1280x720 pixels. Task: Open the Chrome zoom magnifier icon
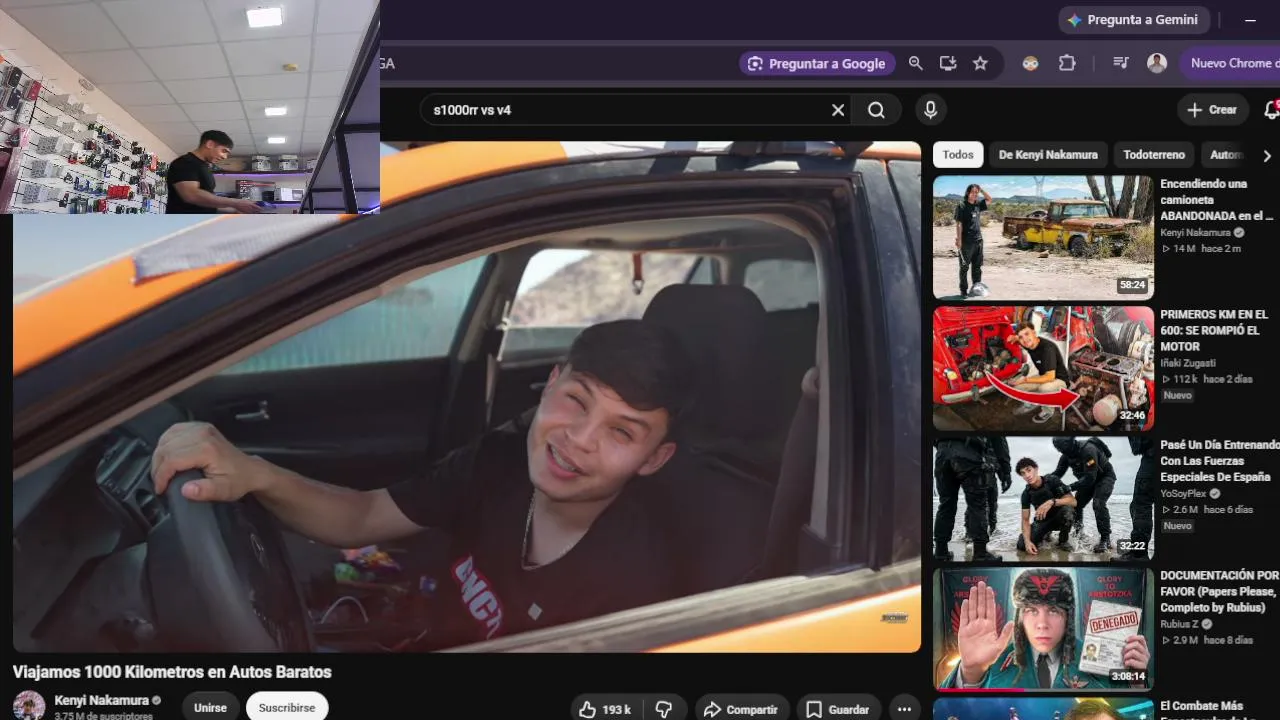click(915, 63)
